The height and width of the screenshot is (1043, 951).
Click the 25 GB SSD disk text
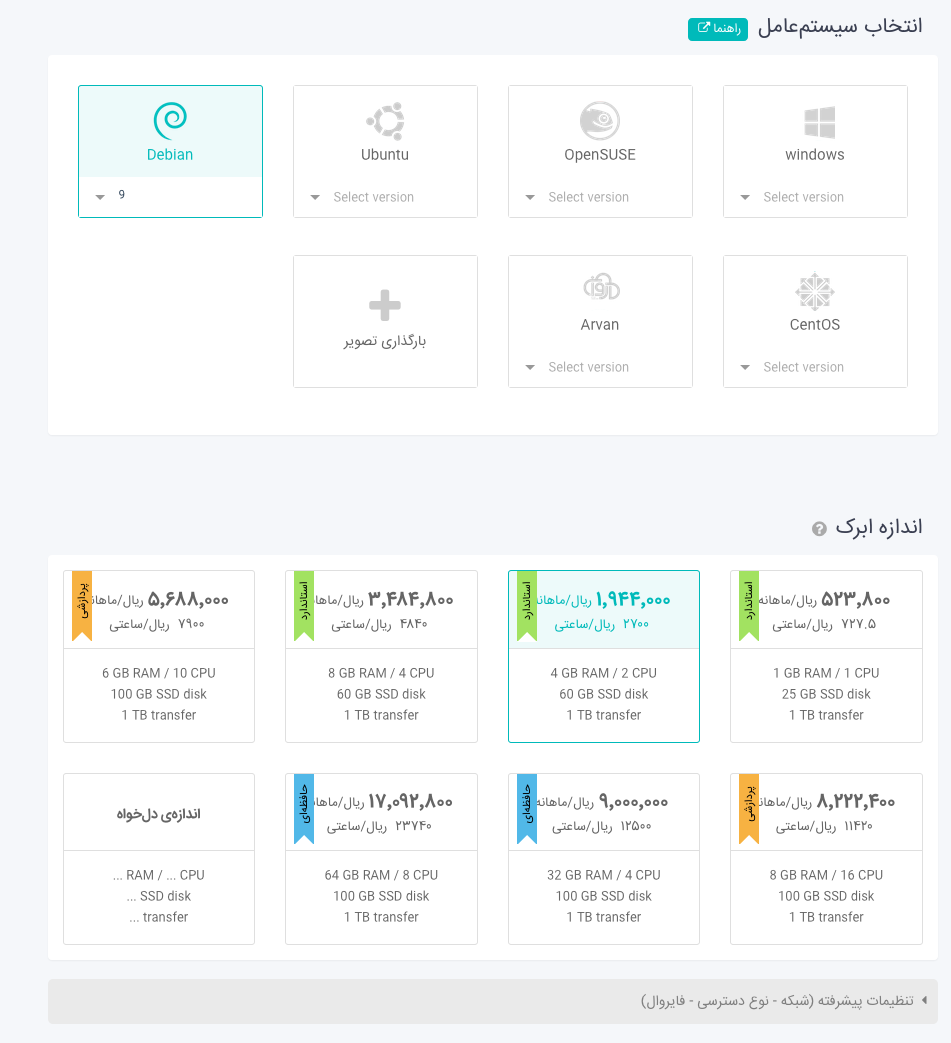[x=826, y=694]
